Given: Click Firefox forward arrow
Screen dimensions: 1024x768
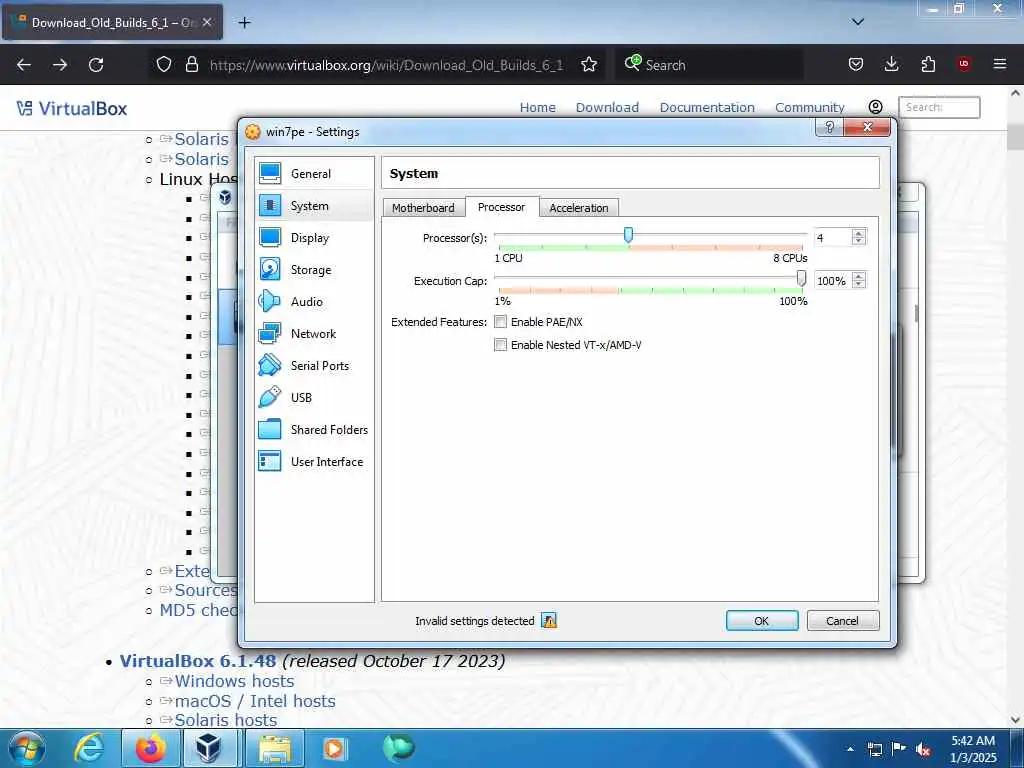Looking at the screenshot, I should [x=60, y=65].
